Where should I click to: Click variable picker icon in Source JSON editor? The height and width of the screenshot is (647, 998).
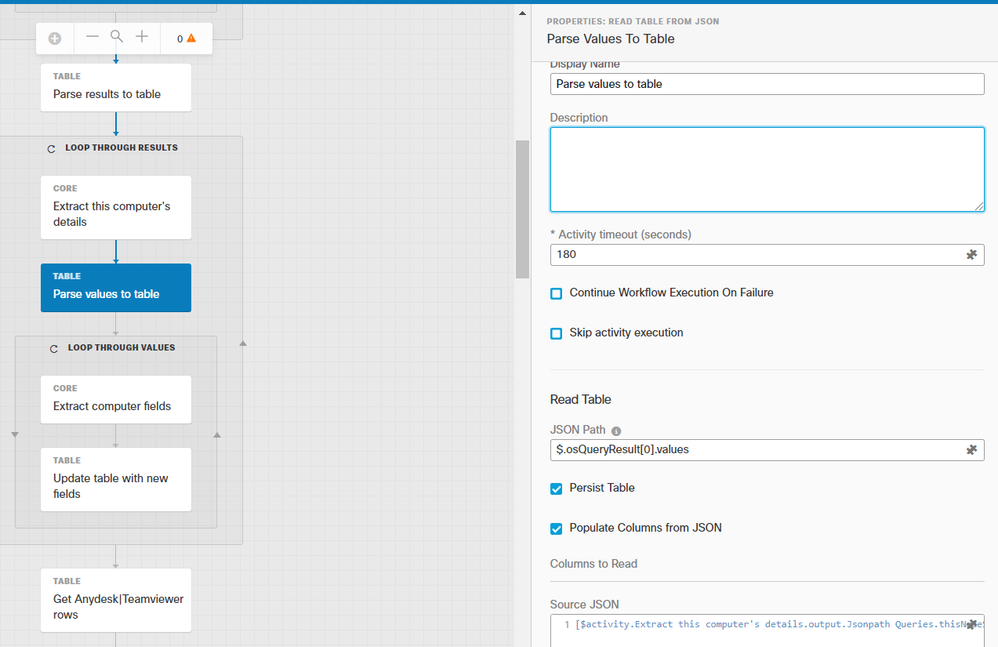point(971,625)
